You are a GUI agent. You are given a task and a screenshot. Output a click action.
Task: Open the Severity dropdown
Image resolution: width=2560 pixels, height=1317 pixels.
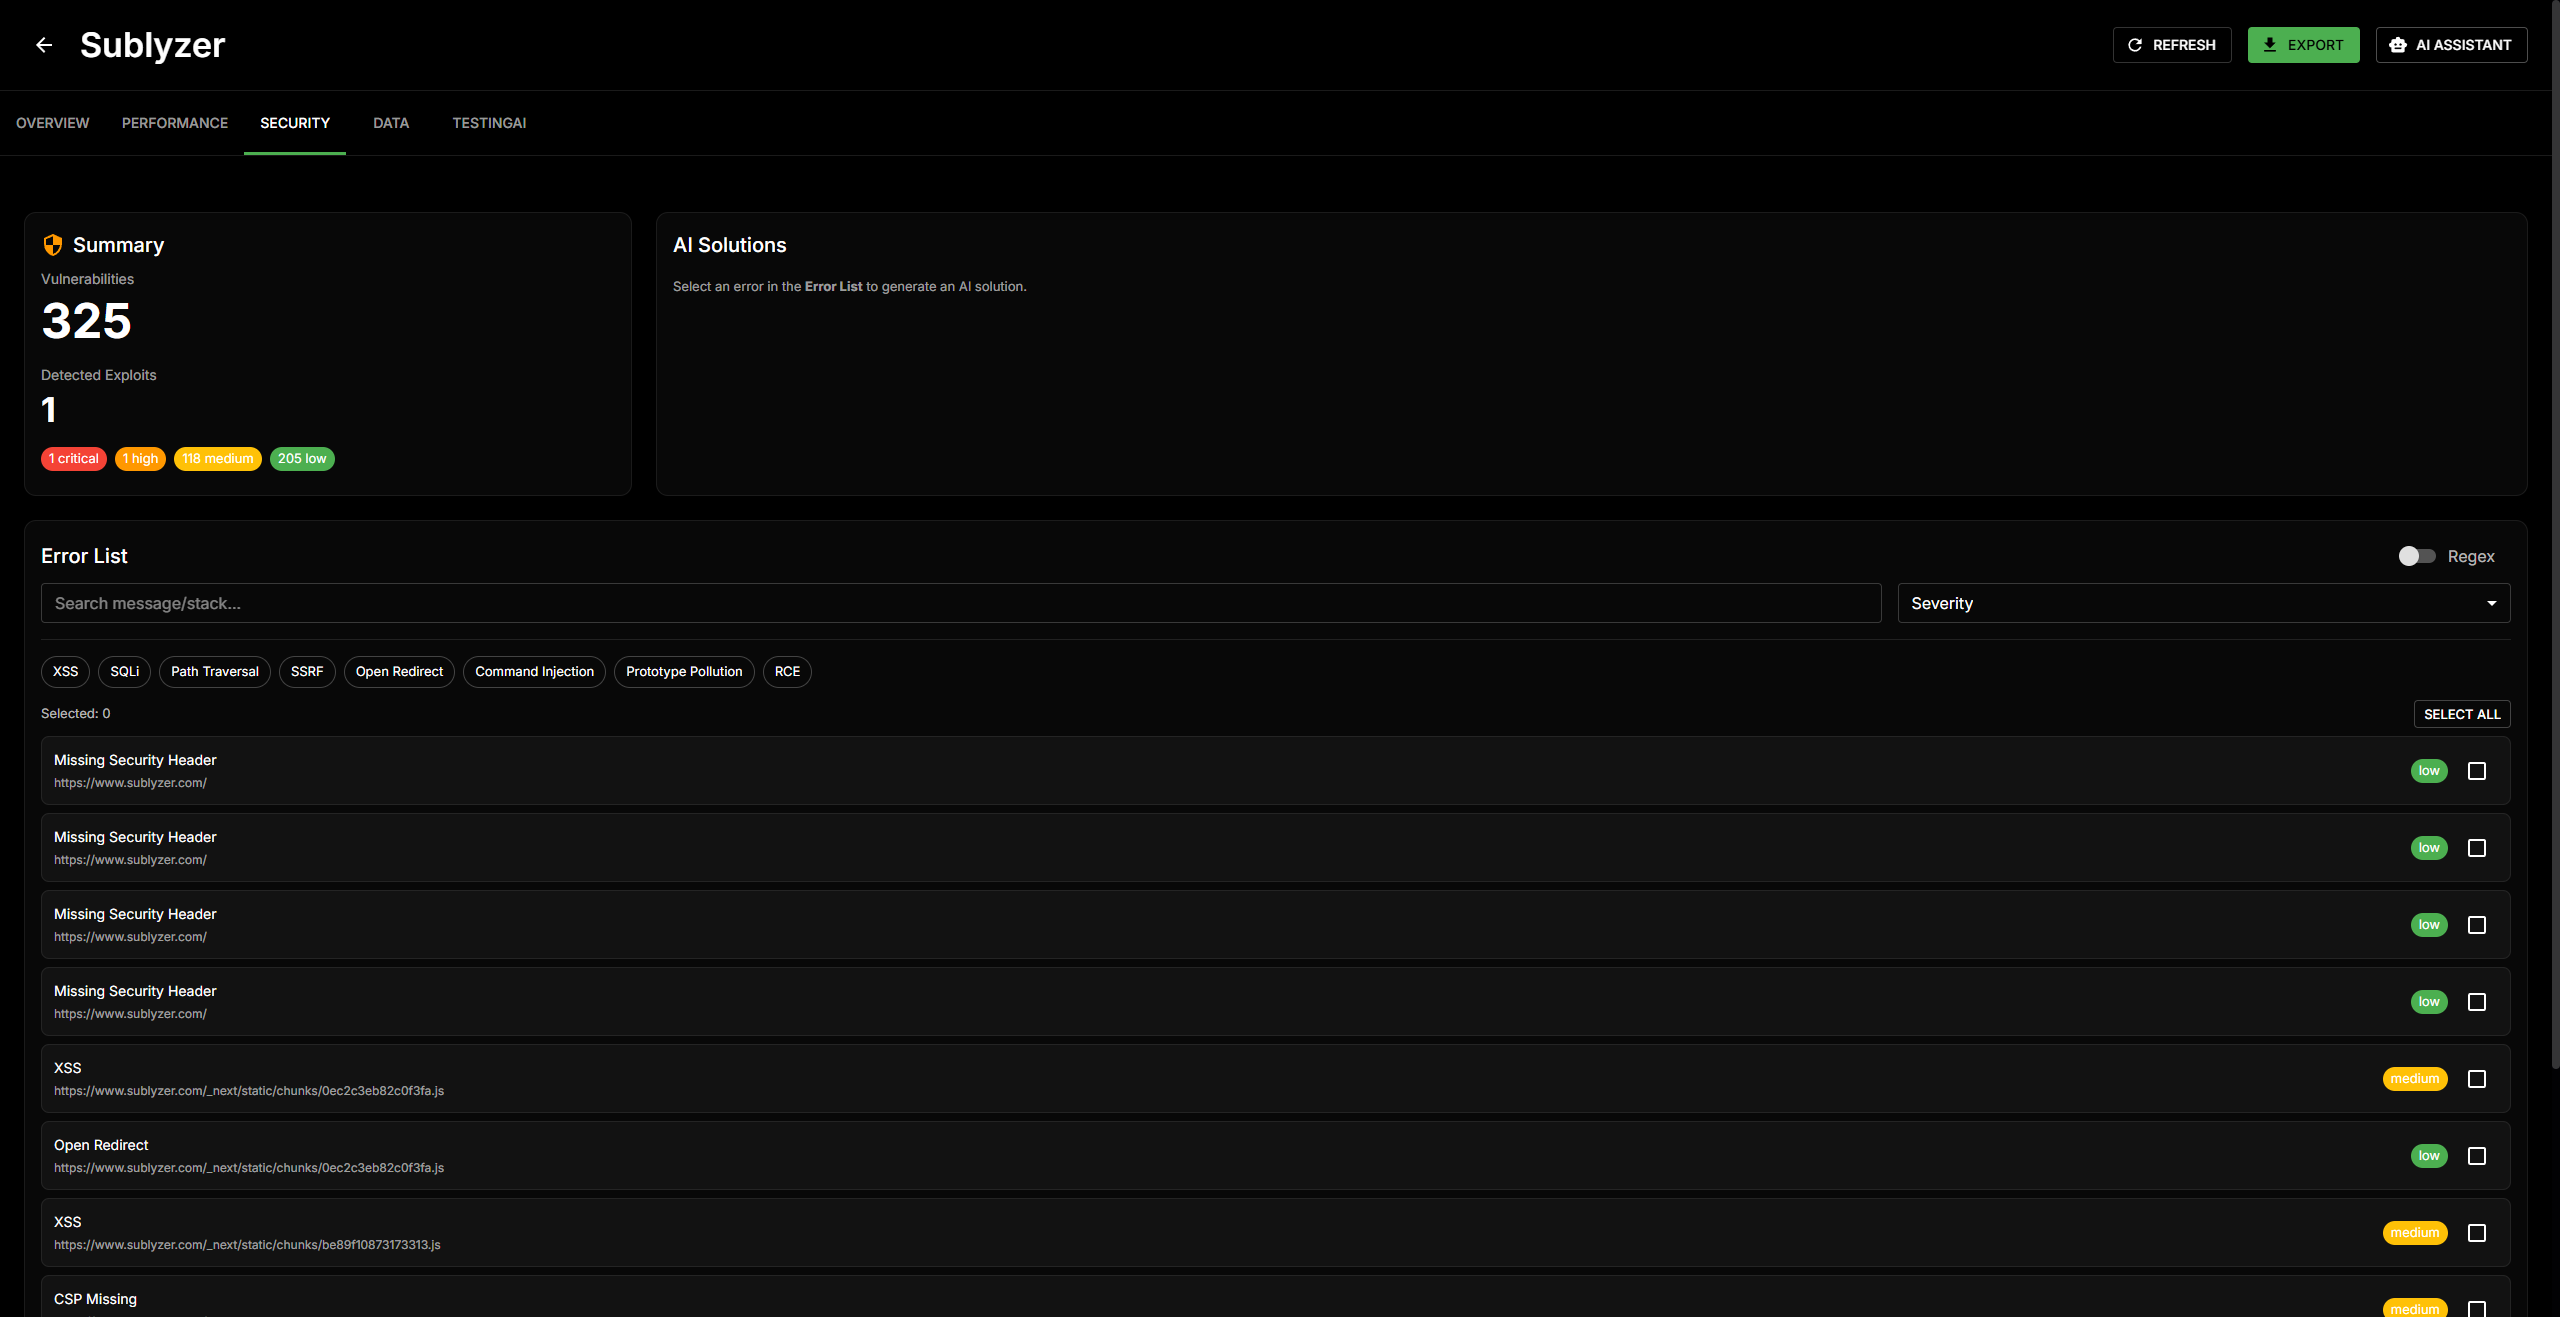click(2202, 603)
